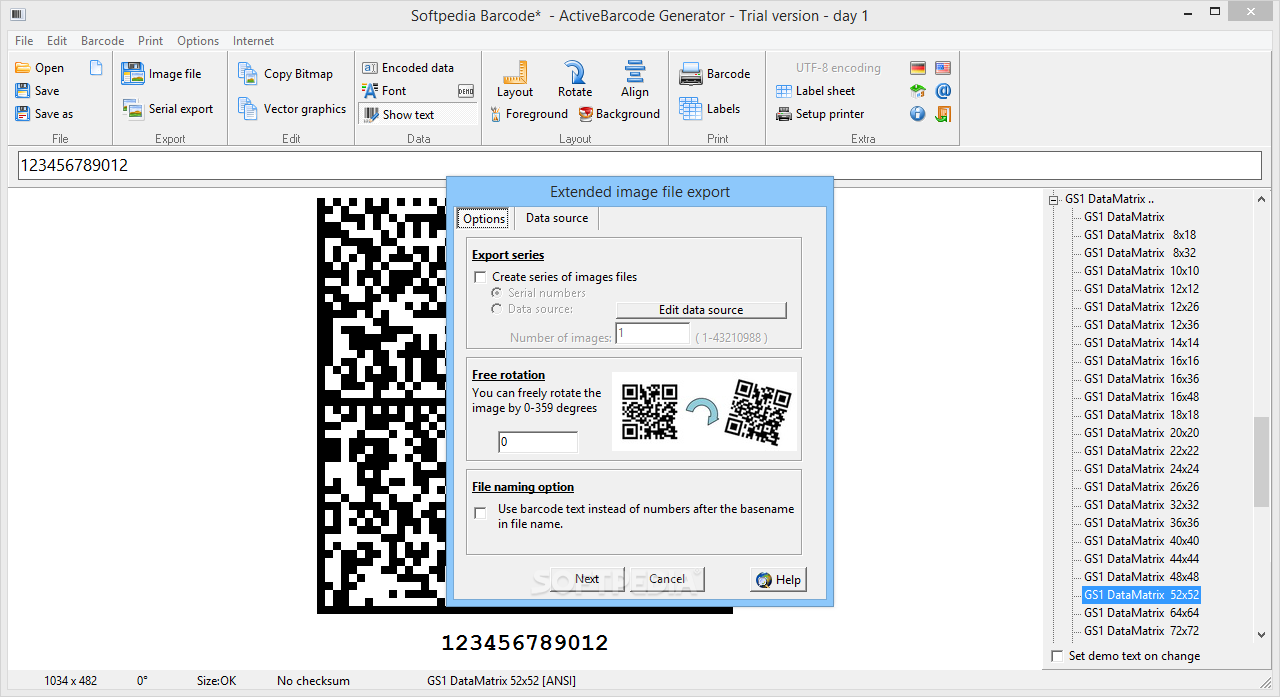Select GS1 DataMatrix 12x26

coord(1141,307)
